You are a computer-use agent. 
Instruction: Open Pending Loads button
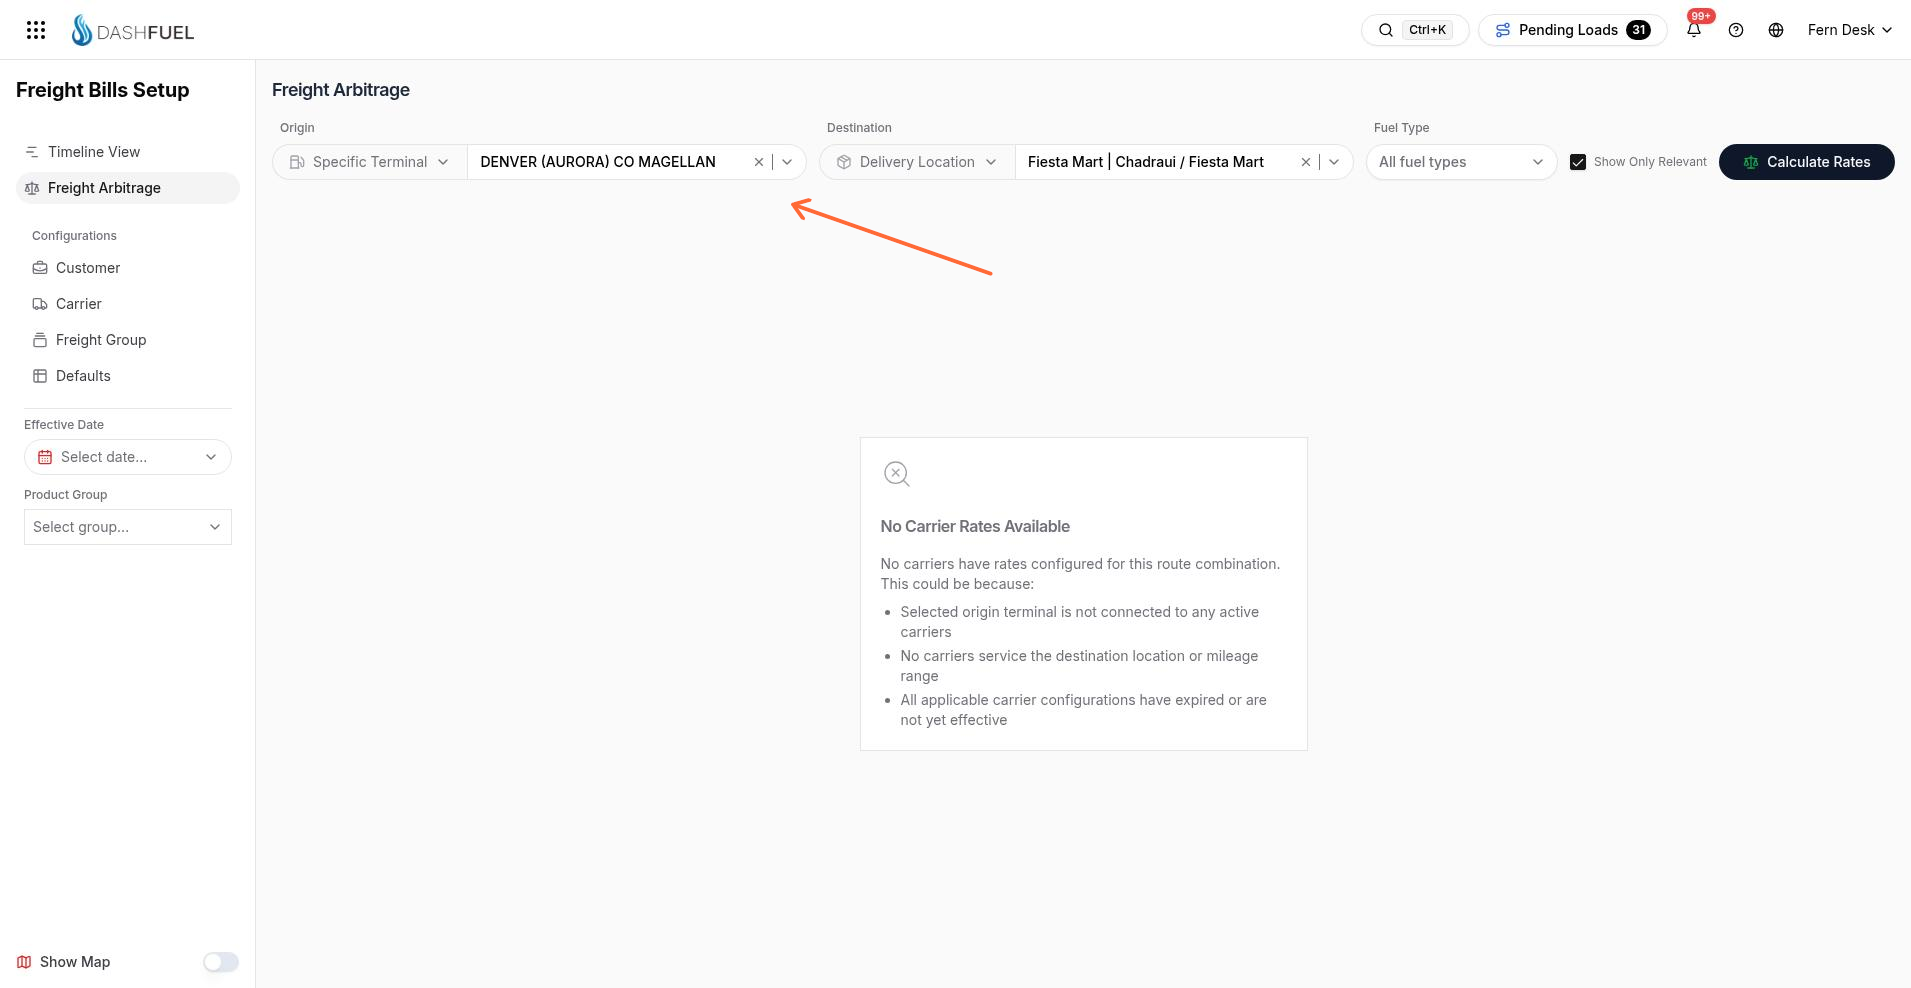click(x=1572, y=30)
